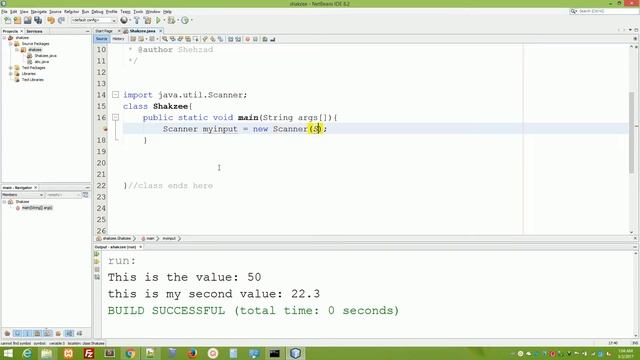
Task: Run the project with green play icon
Action: [158, 20]
